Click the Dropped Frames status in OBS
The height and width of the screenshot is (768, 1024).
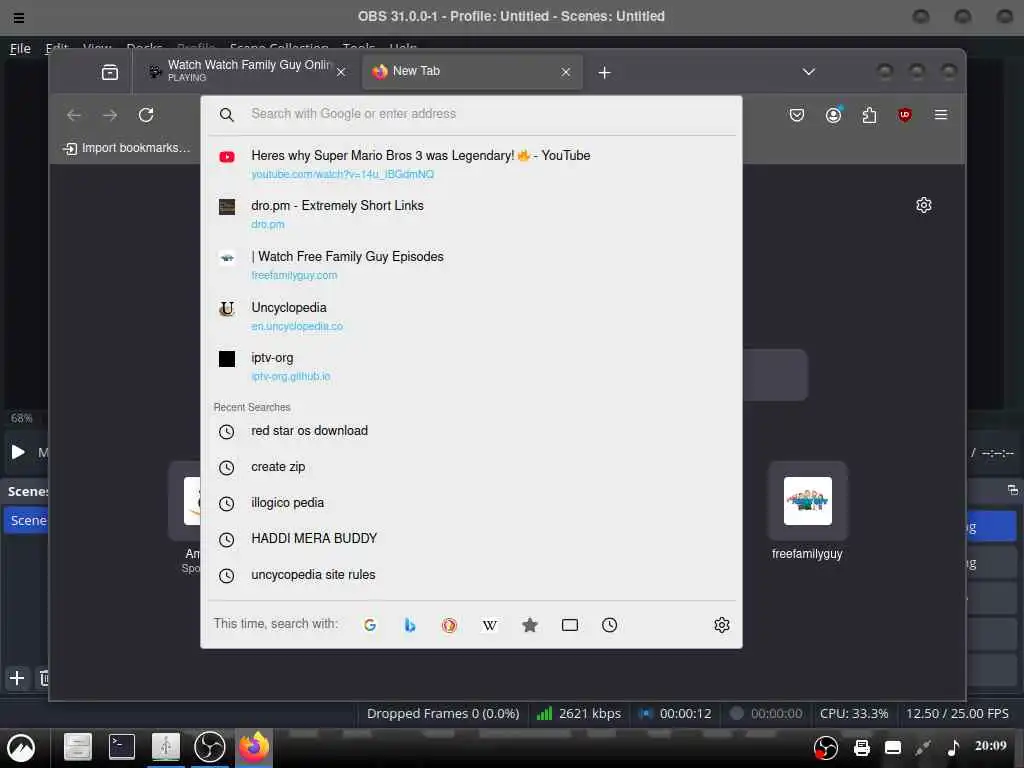443,713
